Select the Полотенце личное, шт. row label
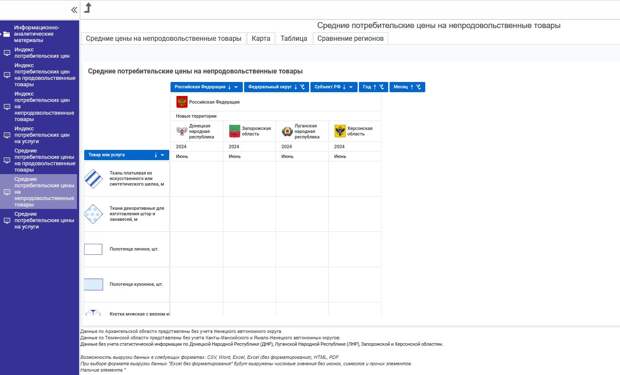This screenshot has width=620, height=375. 134,249
